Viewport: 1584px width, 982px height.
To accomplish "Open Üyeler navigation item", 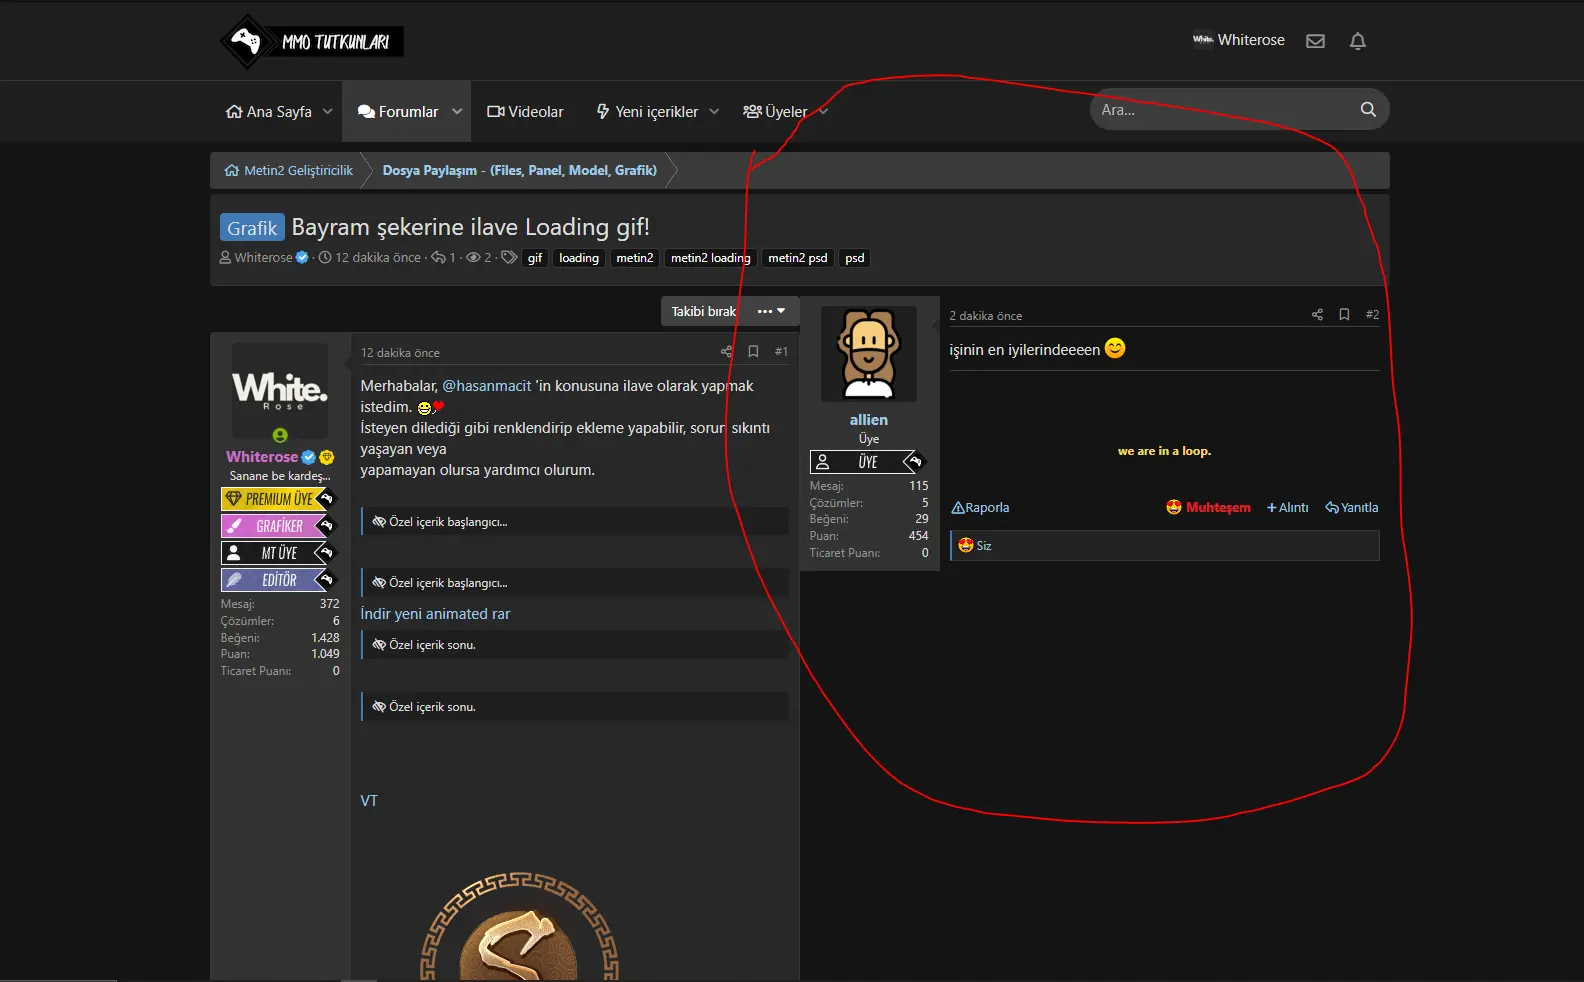I will click(775, 112).
